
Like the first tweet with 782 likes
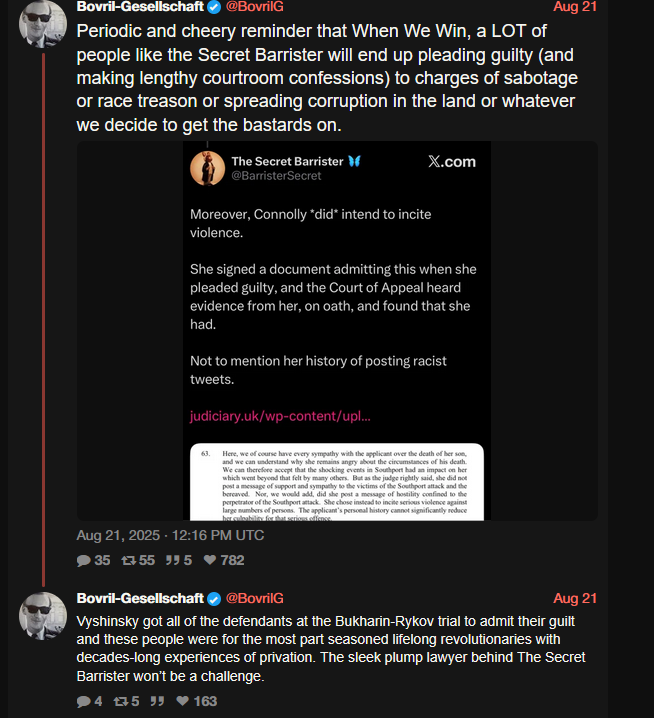(210, 560)
